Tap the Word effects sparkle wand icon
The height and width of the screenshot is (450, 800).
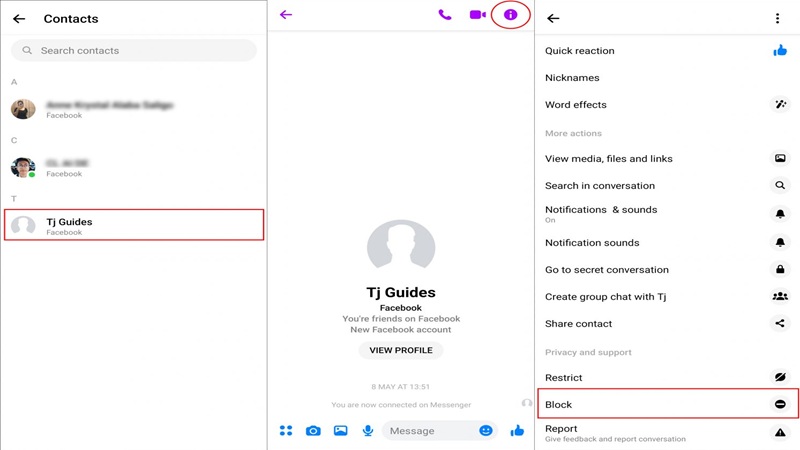pyautogui.click(x=780, y=104)
